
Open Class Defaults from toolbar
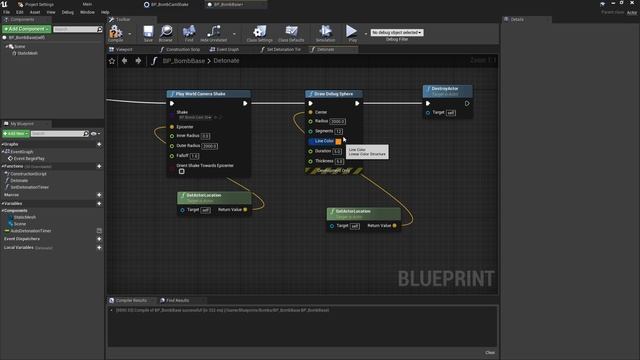(291, 33)
